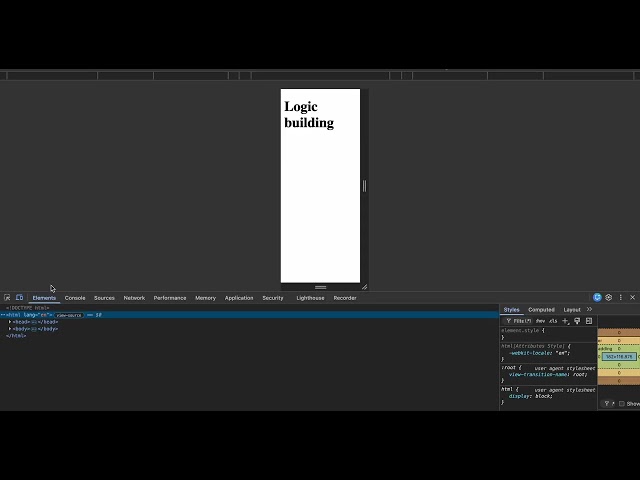Open the Security tab
Screen dimensions: 640x480
point(273,298)
